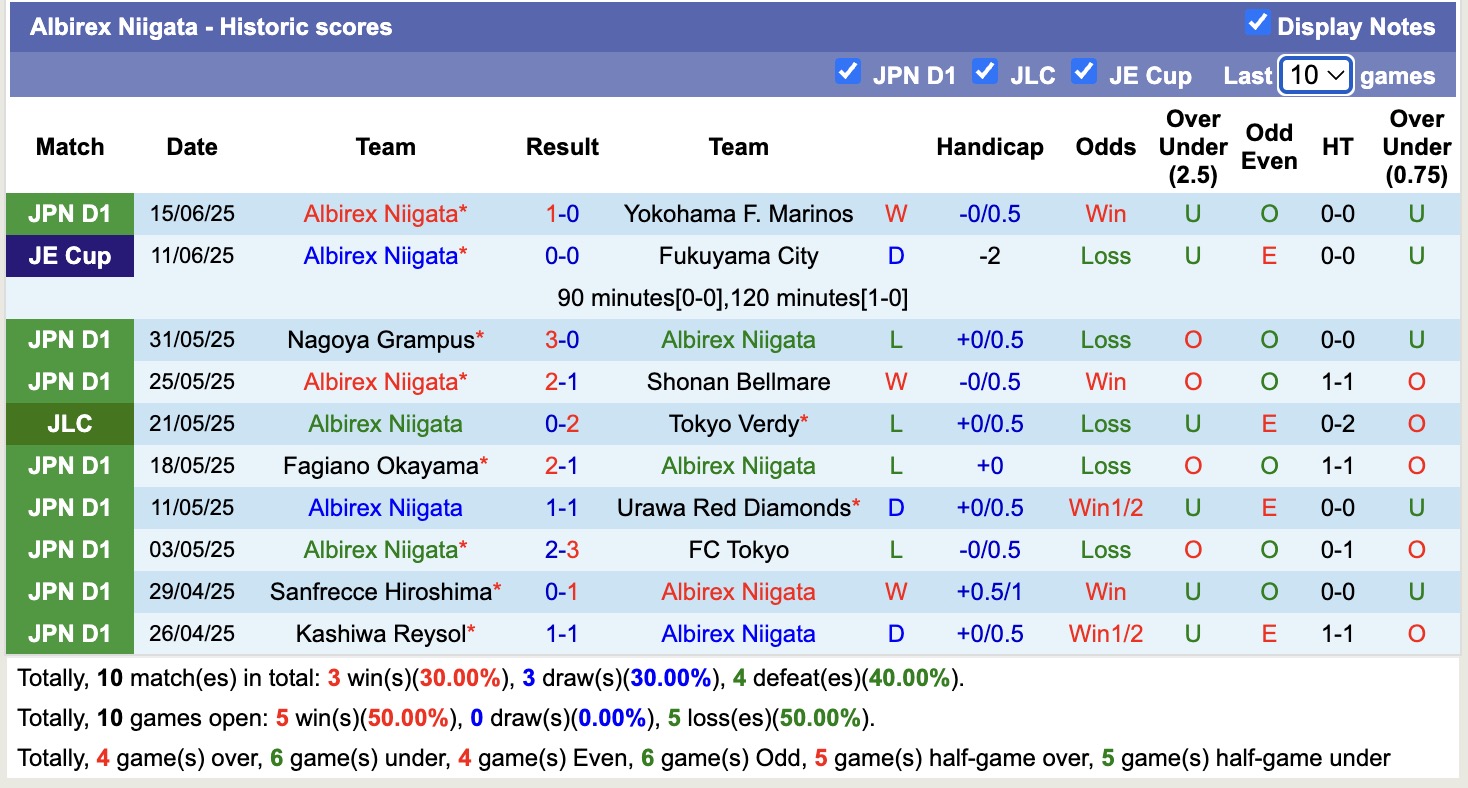Disable the JPN D1 filter checkbox
Image resolution: width=1468 pixels, height=788 pixels.
[x=848, y=71]
